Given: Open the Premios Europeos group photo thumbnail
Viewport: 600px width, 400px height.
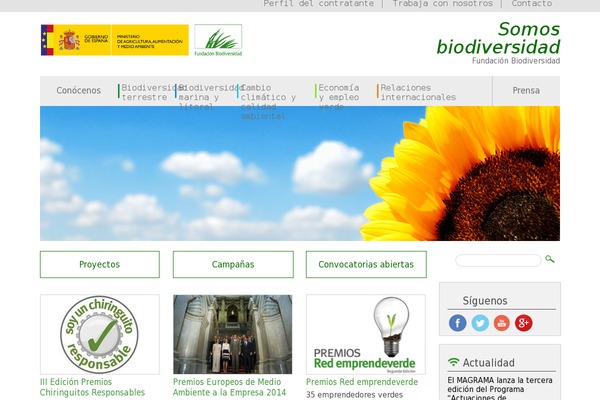Looking at the screenshot, I should tap(233, 335).
